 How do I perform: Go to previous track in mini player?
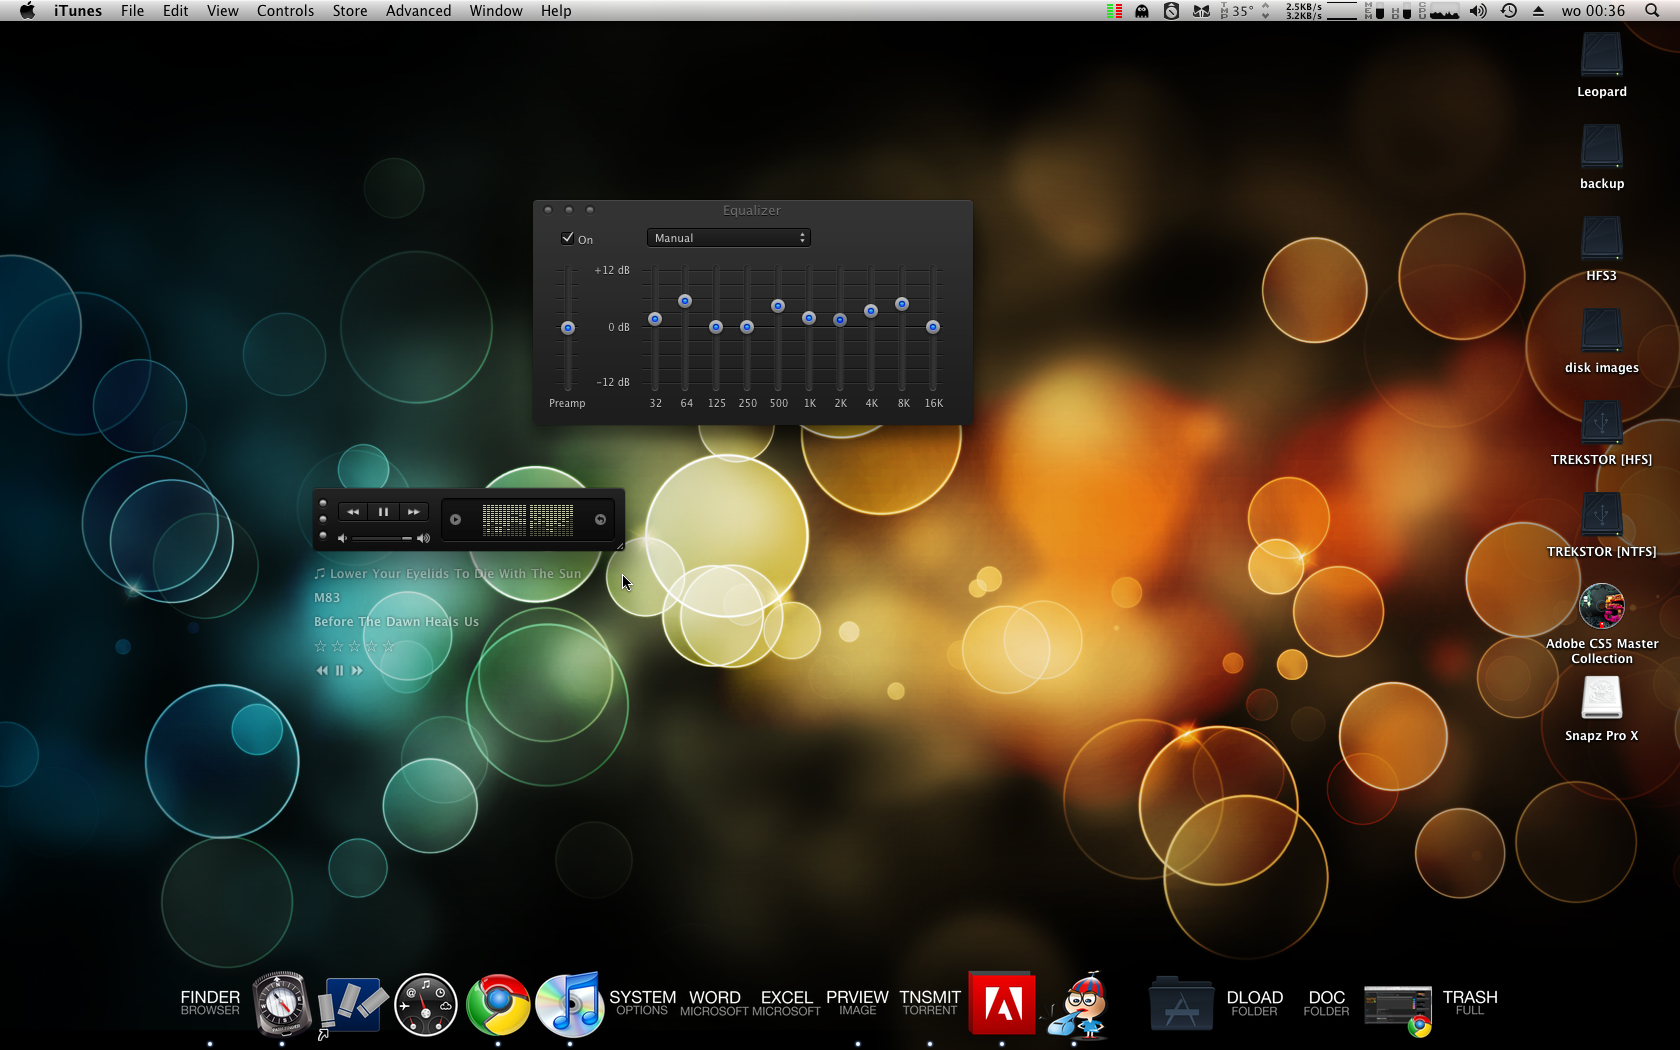click(x=353, y=512)
